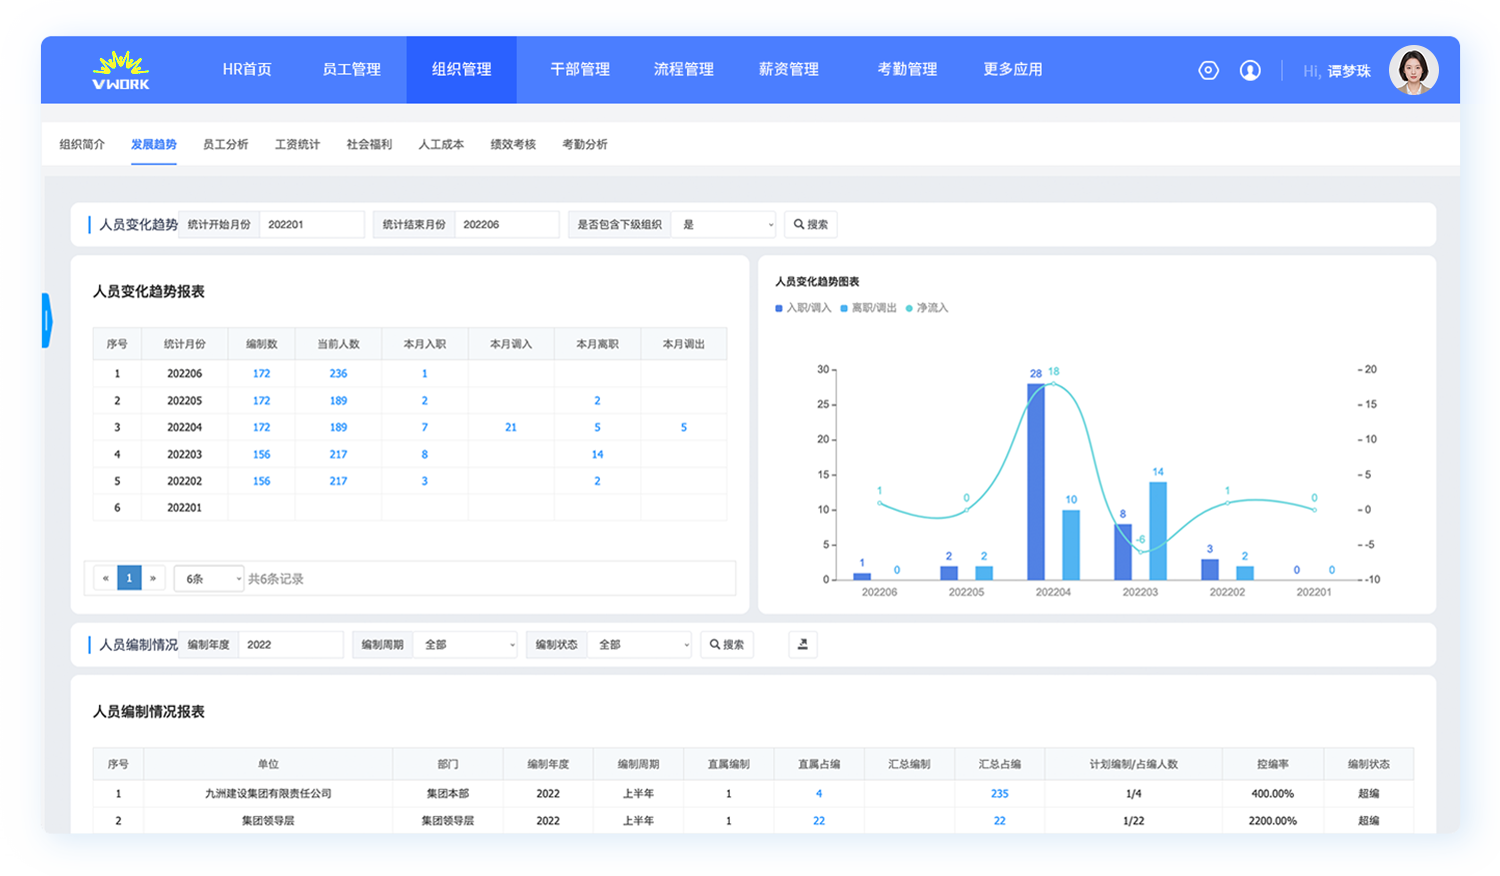1500x876 pixels.
Task: Click the export icon beside search
Action: pos(802,645)
